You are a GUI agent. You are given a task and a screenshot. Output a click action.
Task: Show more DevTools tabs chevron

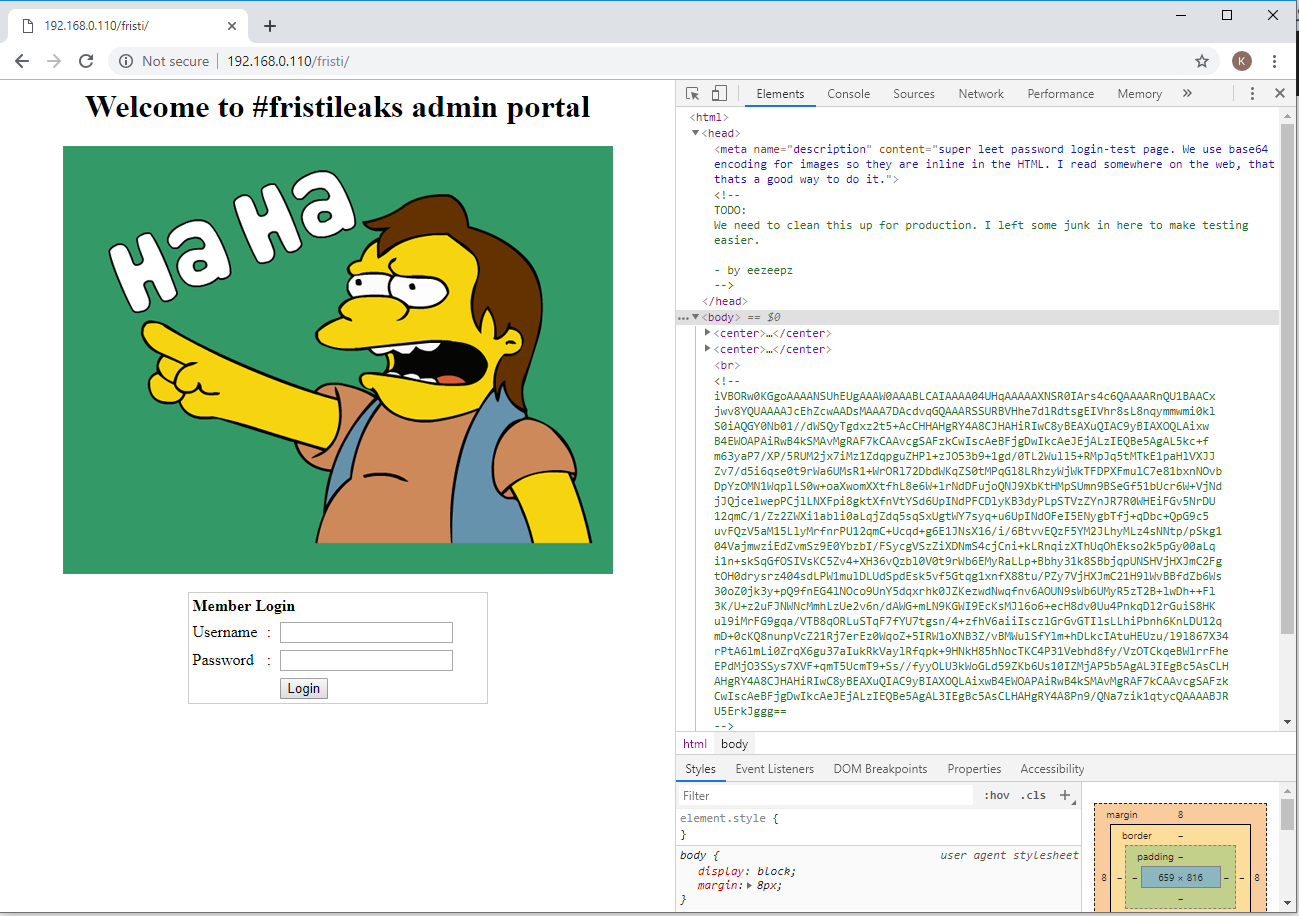coord(1187,93)
